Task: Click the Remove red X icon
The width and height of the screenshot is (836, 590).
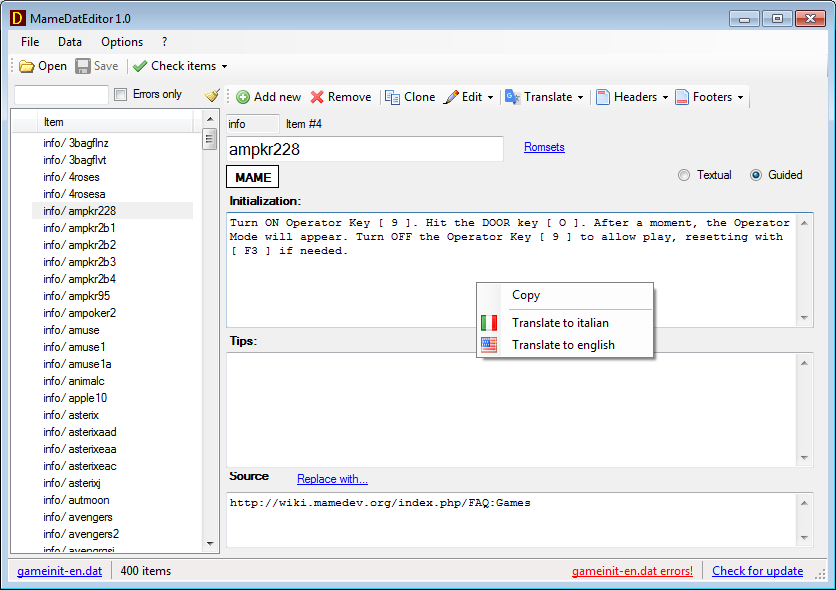Action: pos(317,97)
